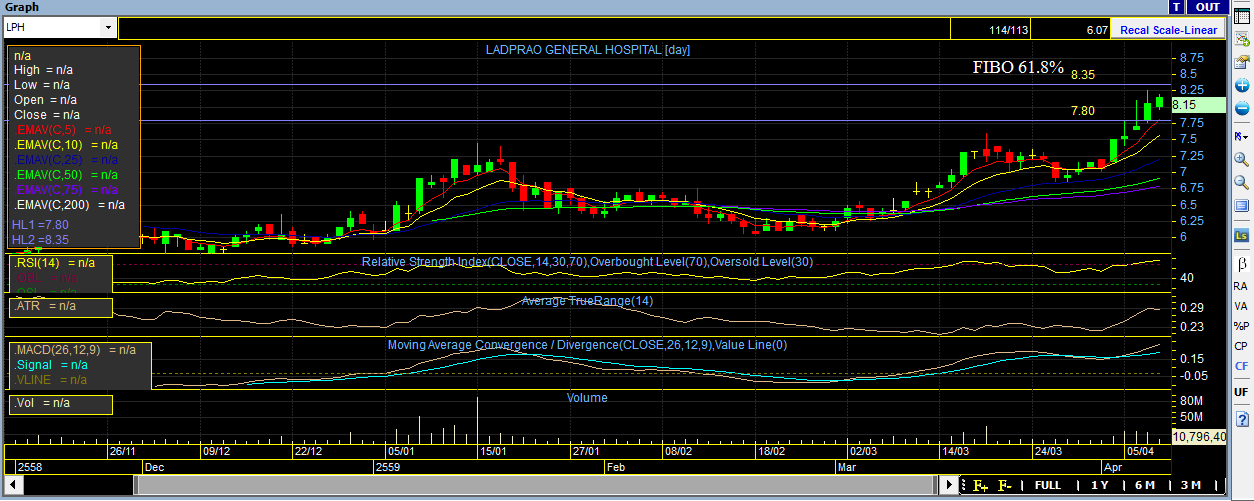Click the yellow F+ button
Viewport: 1254px width, 501px height.
click(980, 485)
